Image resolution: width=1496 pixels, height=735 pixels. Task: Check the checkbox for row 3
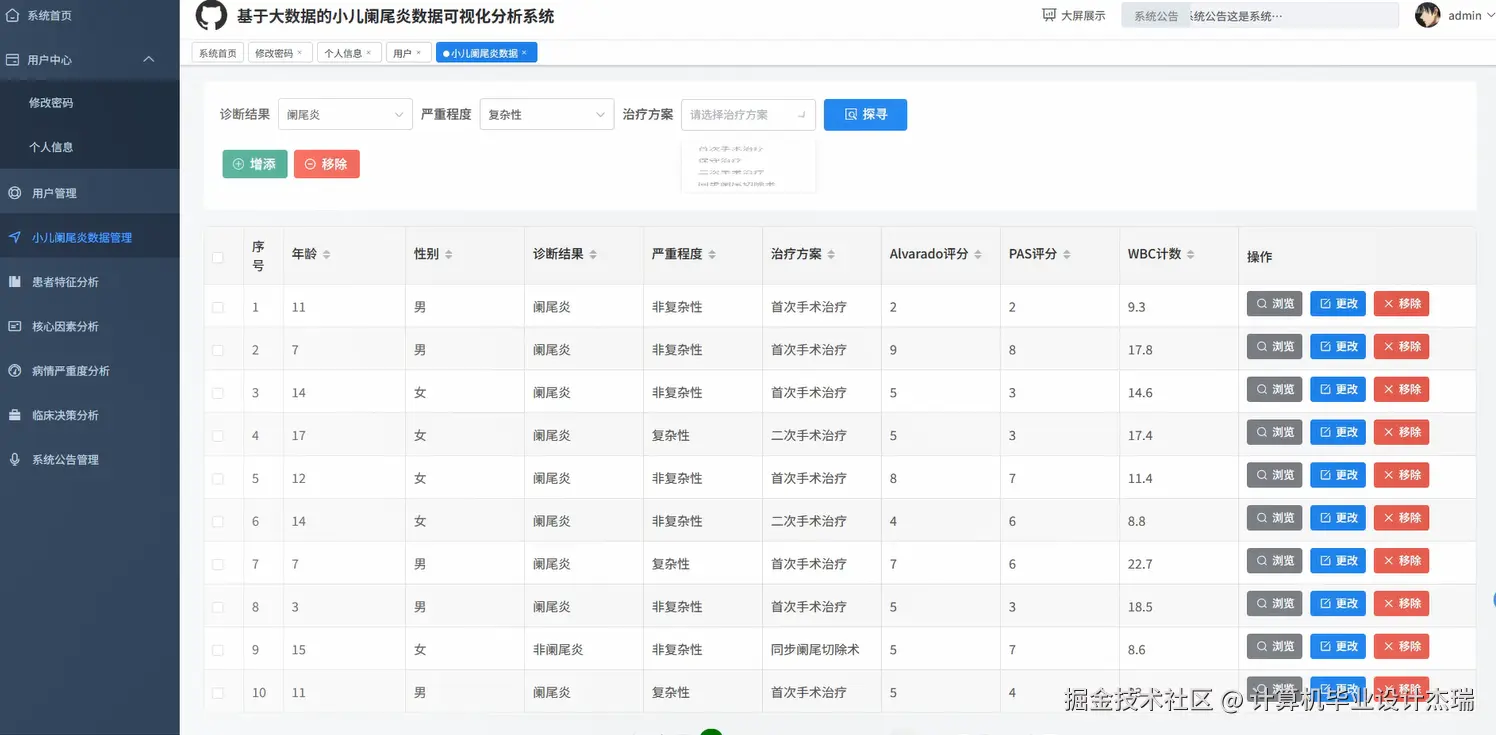tap(218, 393)
